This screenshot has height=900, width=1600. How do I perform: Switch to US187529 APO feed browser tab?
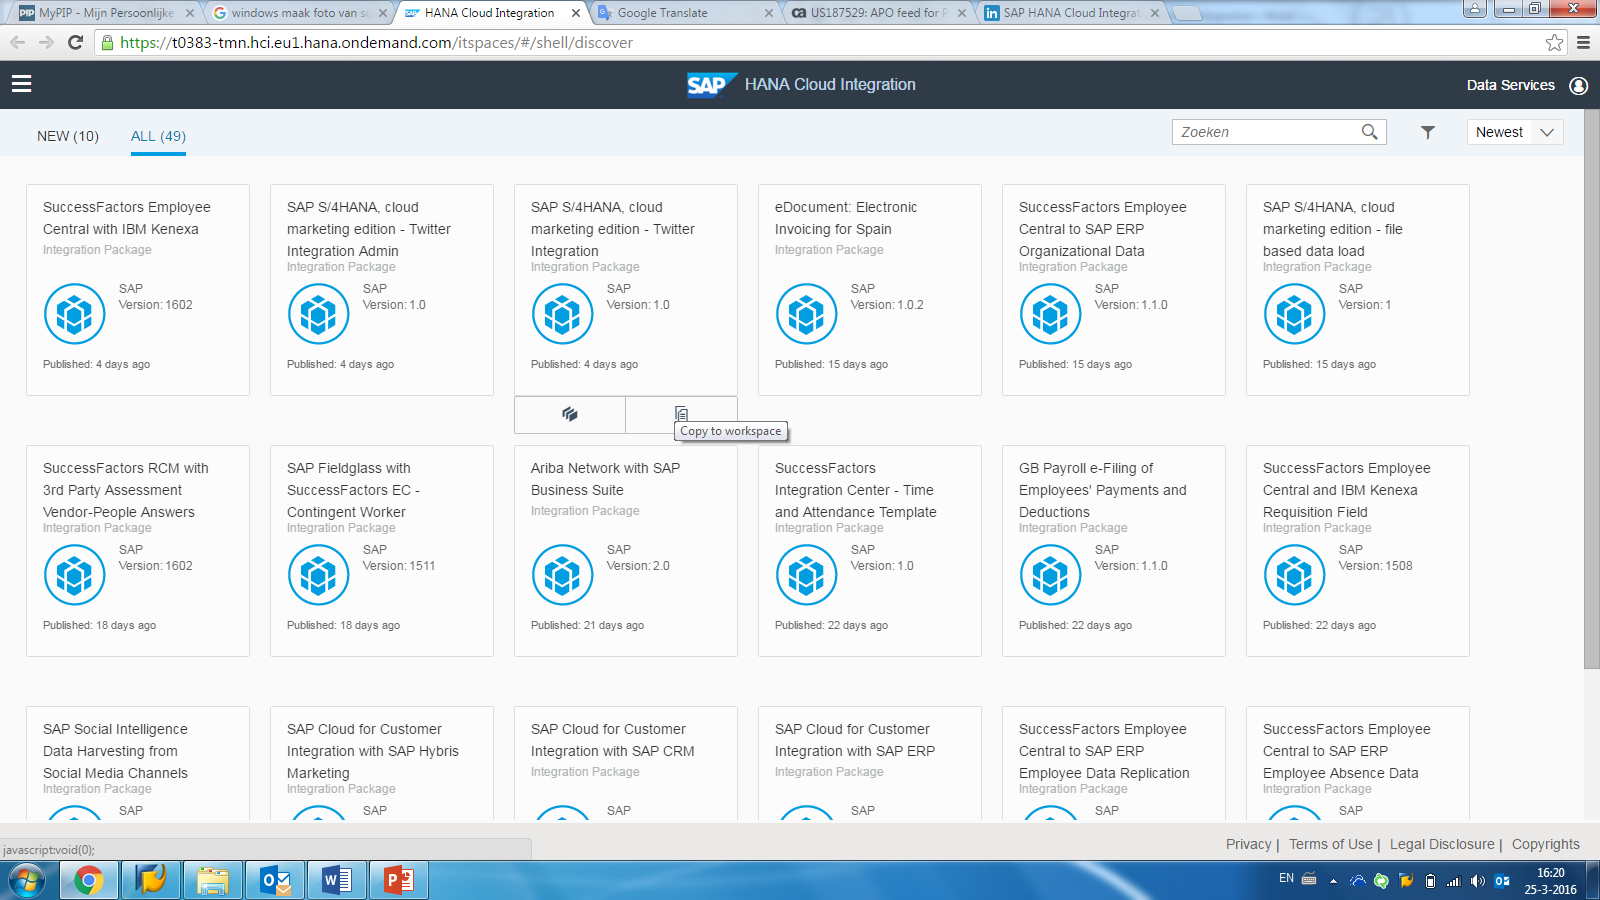878,13
